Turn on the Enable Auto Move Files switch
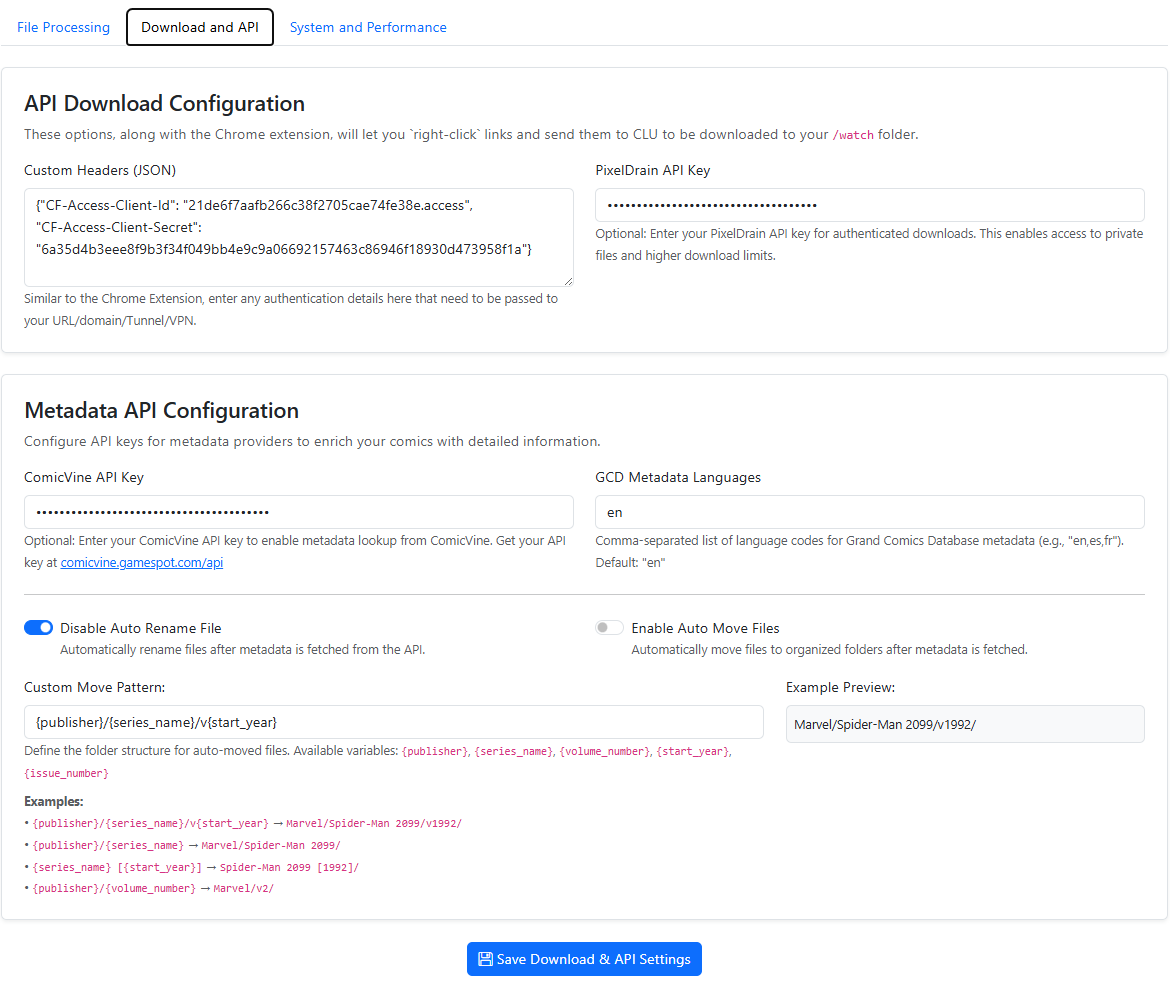Screen dimensions: 1170x988 click(609, 628)
